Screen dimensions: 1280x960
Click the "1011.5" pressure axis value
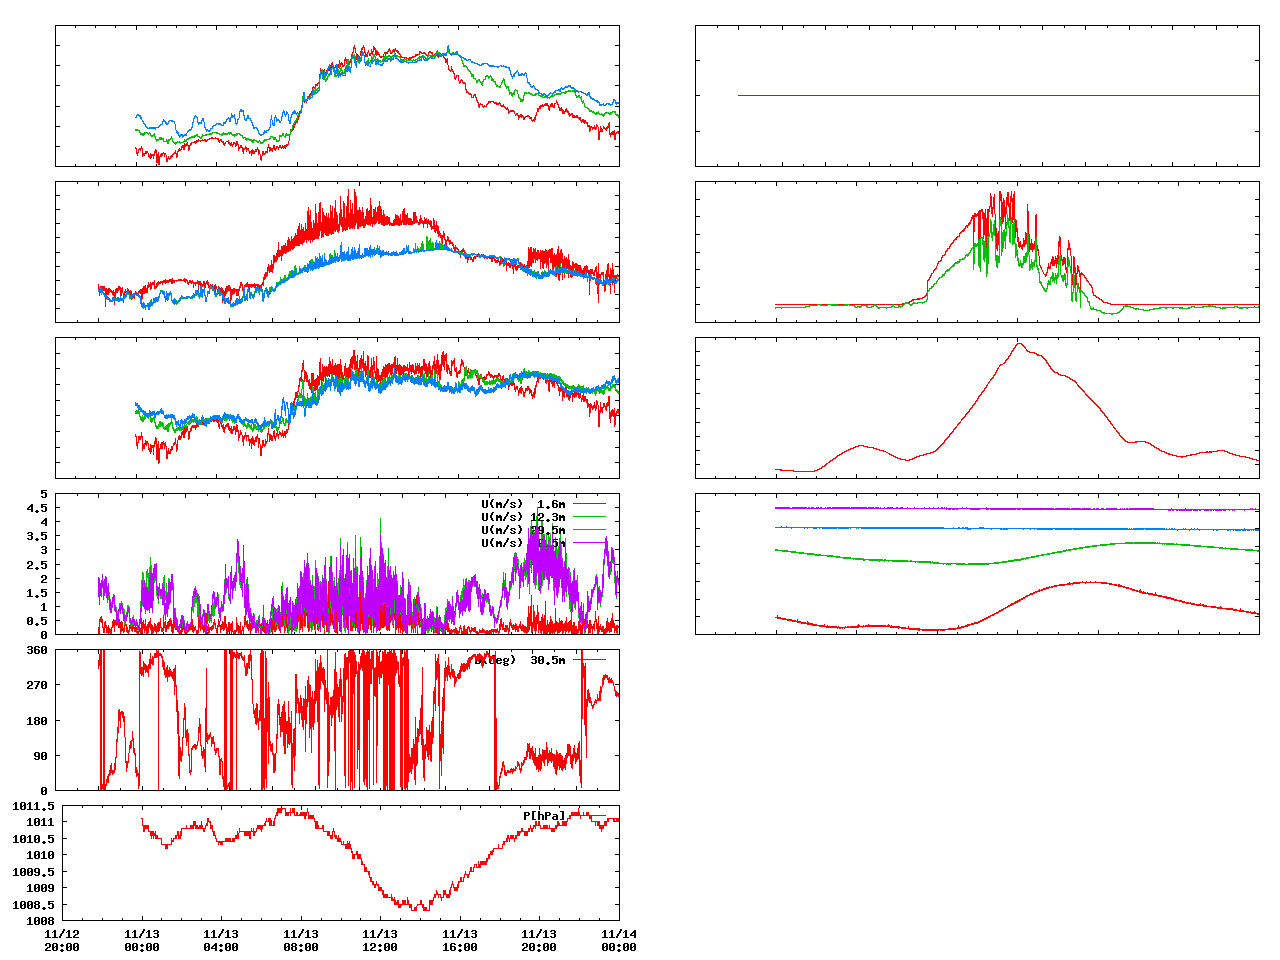coord(34,806)
